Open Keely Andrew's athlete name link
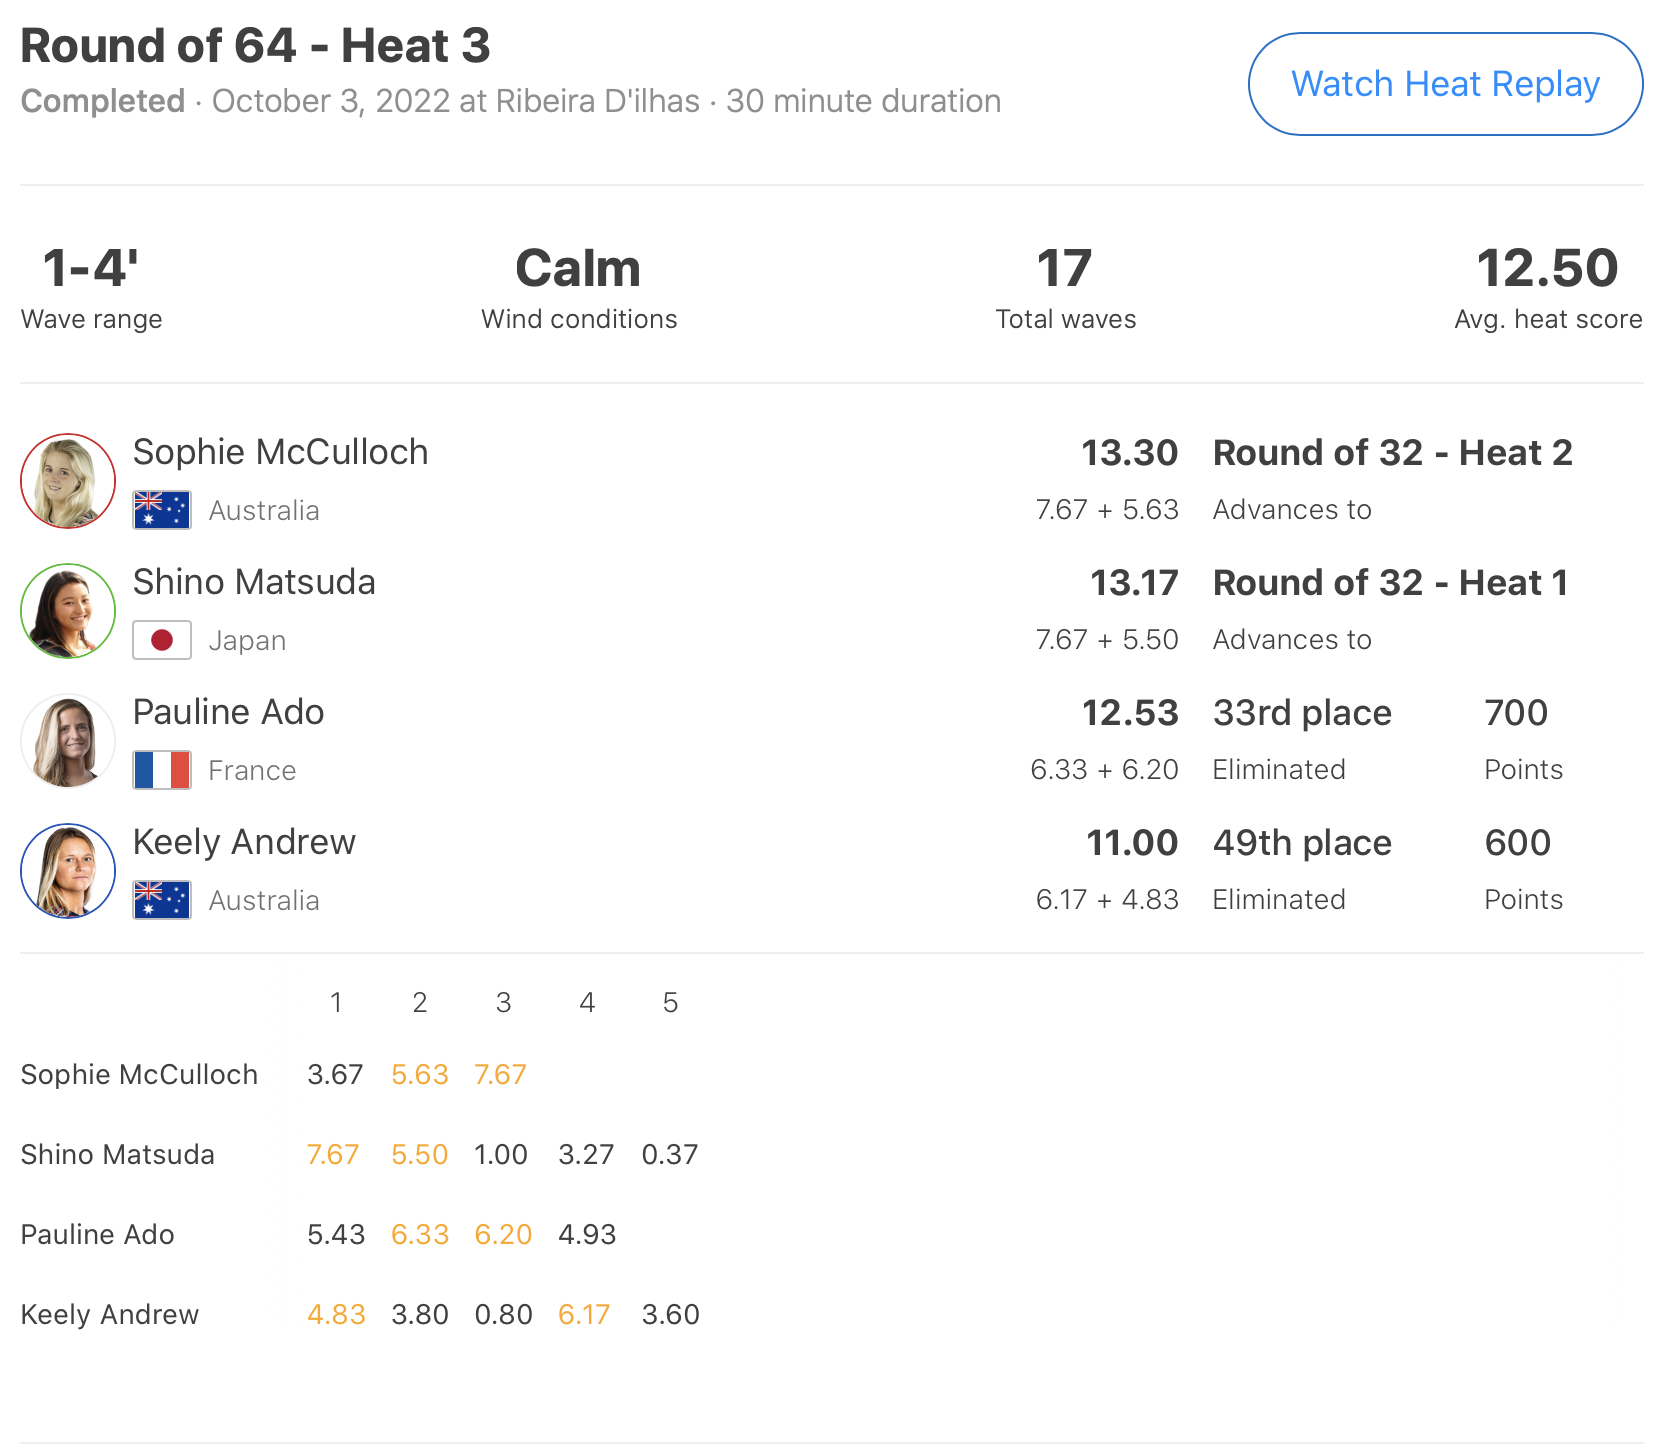Screen dimensions: 1680x1456 point(244,842)
